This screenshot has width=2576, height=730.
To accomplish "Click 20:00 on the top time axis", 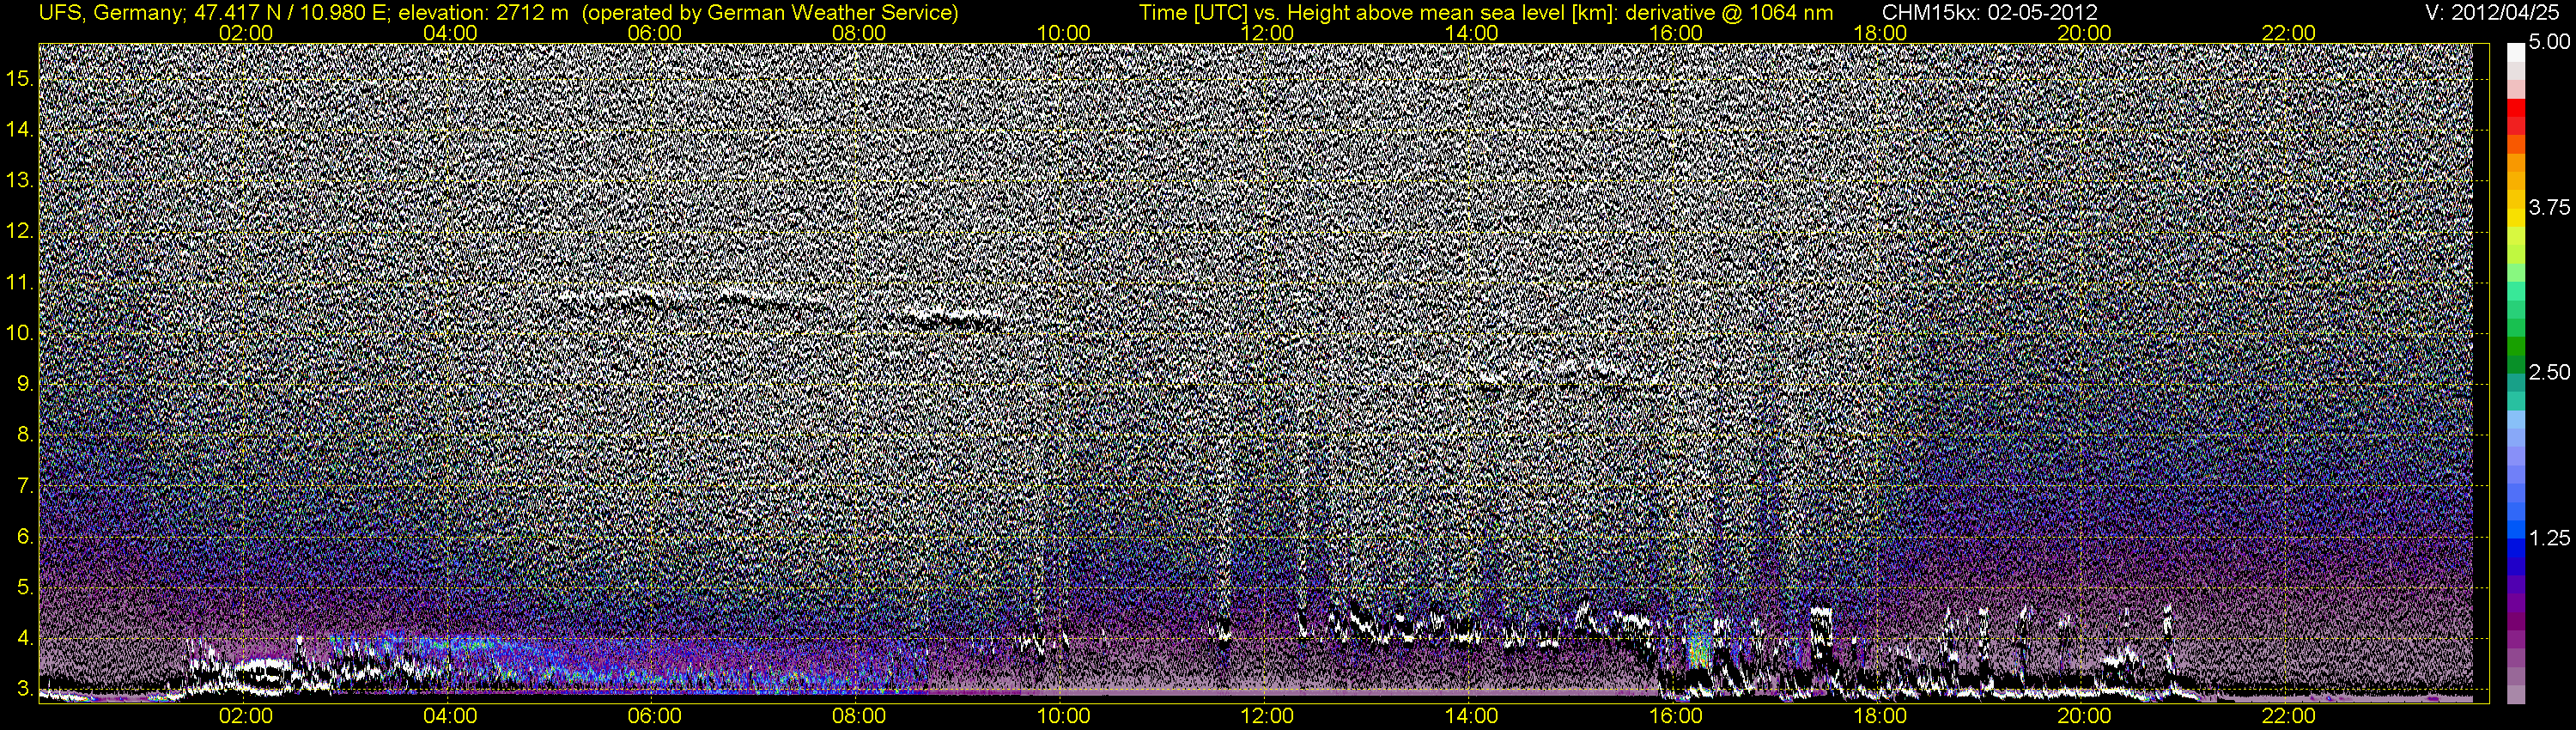I will 2084,33.
